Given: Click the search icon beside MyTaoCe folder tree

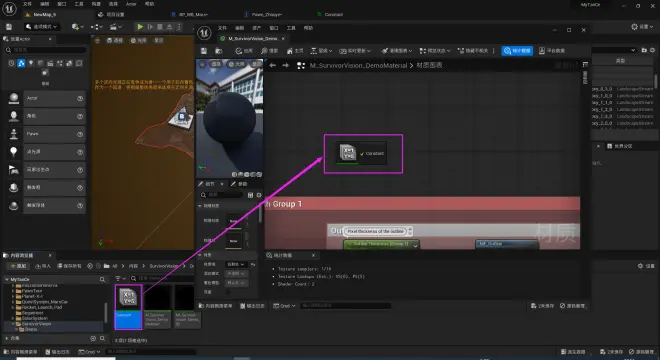Looking at the screenshot, I should click(102, 280).
